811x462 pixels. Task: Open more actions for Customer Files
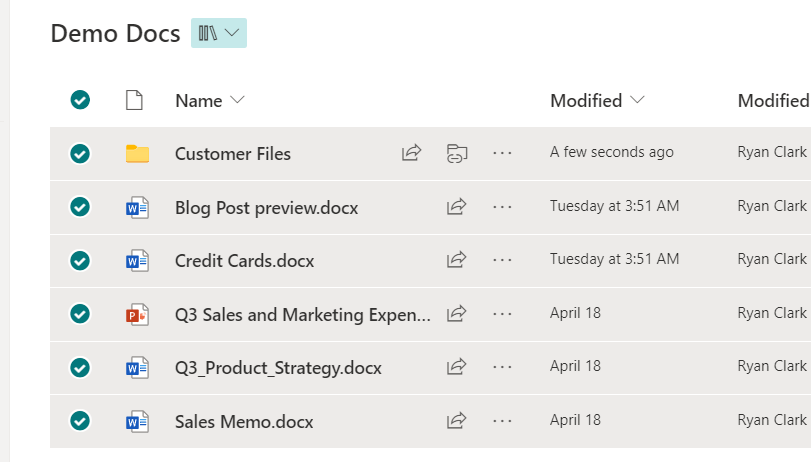pyautogui.click(x=502, y=153)
